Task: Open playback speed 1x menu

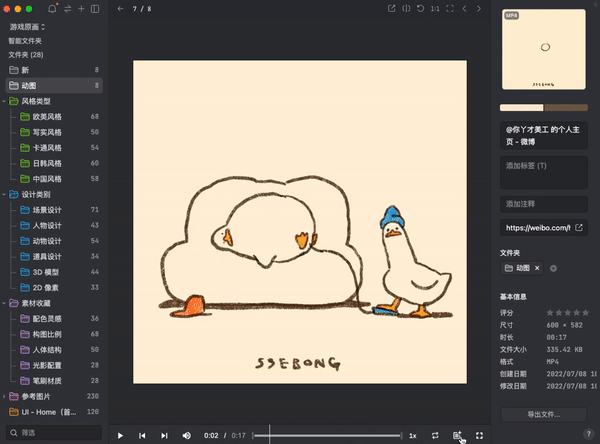Action: (x=412, y=436)
